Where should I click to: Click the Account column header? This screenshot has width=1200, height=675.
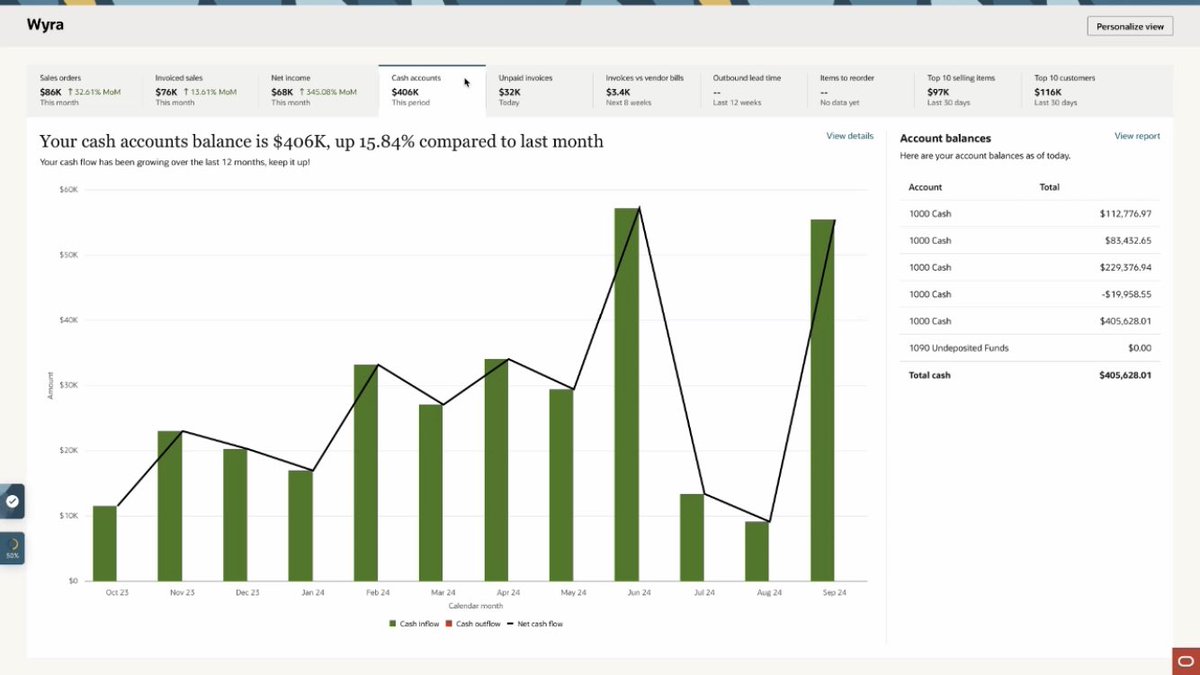coord(925,187)
